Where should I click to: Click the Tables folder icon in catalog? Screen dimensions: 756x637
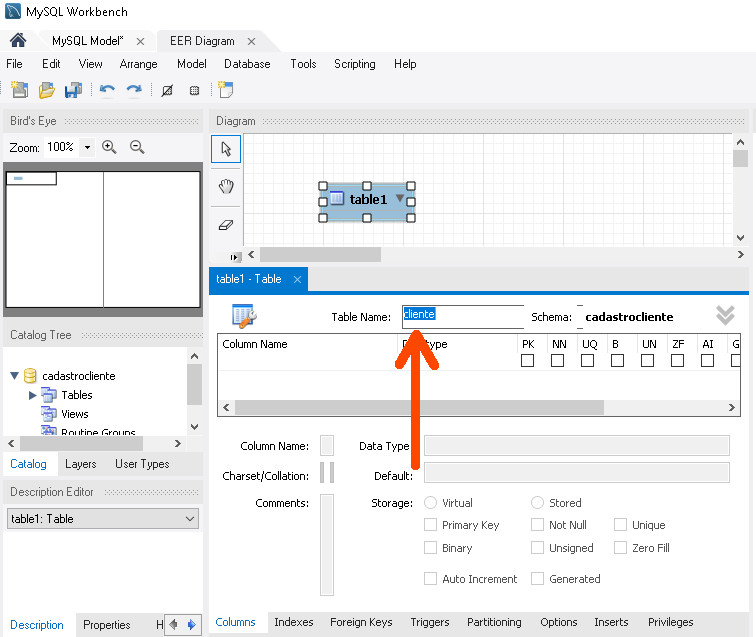(x=49, y=395)
